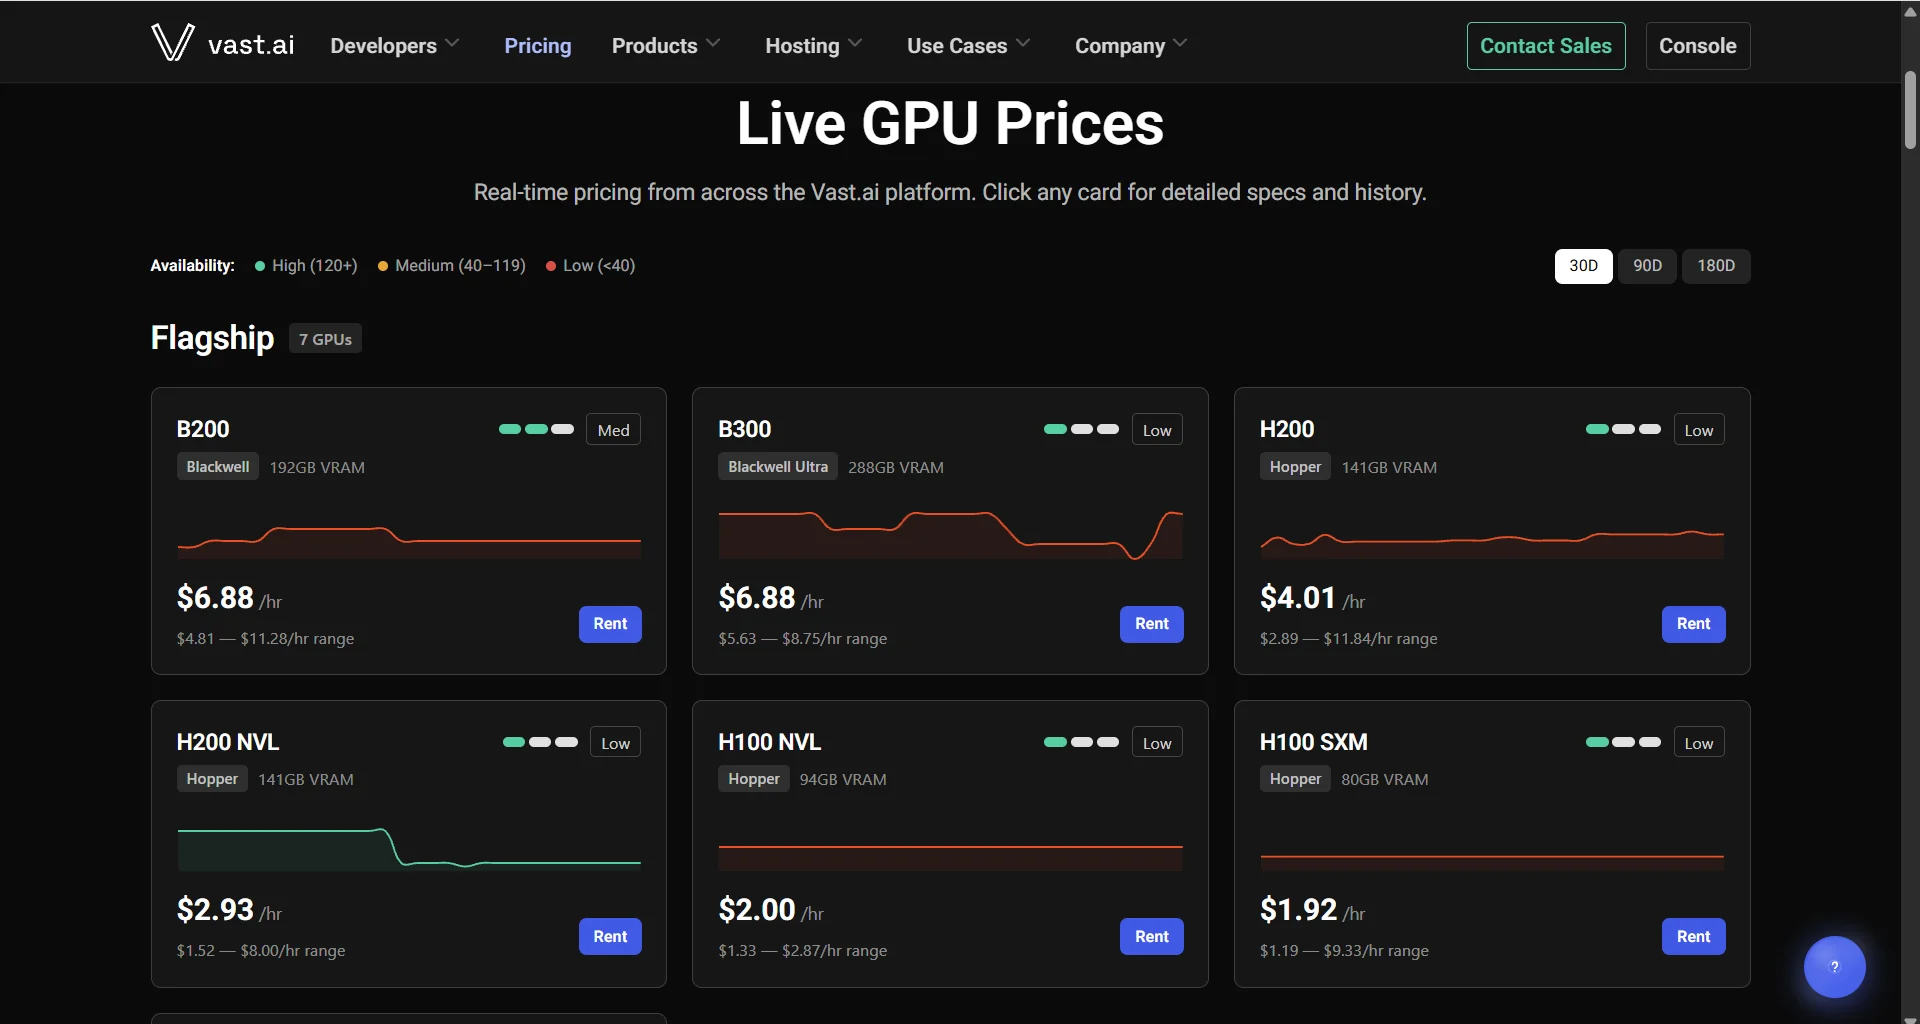This screenshot has width=1920, height=1024.
Task: Expand the Developers dropdown menu
Action: (395, 45)
